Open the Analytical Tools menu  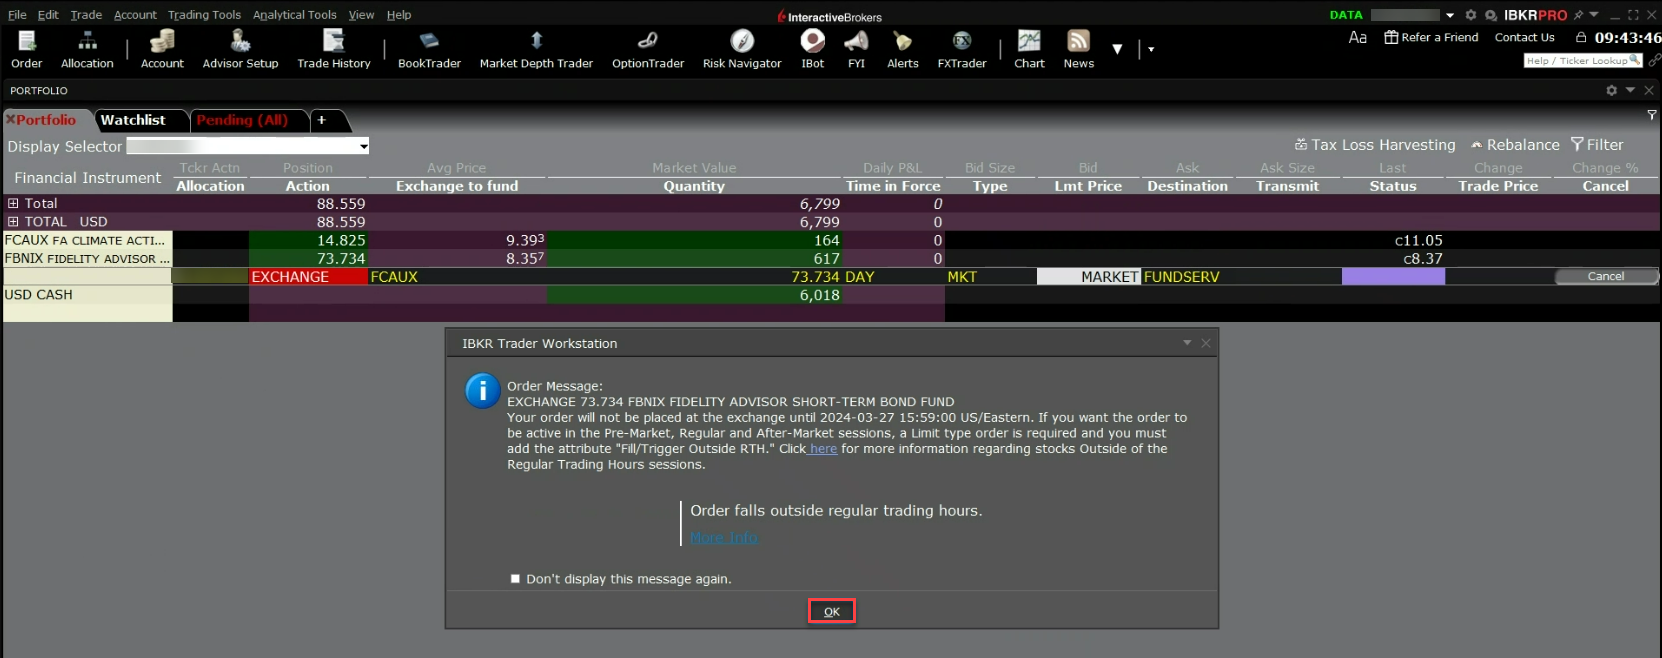294,15
